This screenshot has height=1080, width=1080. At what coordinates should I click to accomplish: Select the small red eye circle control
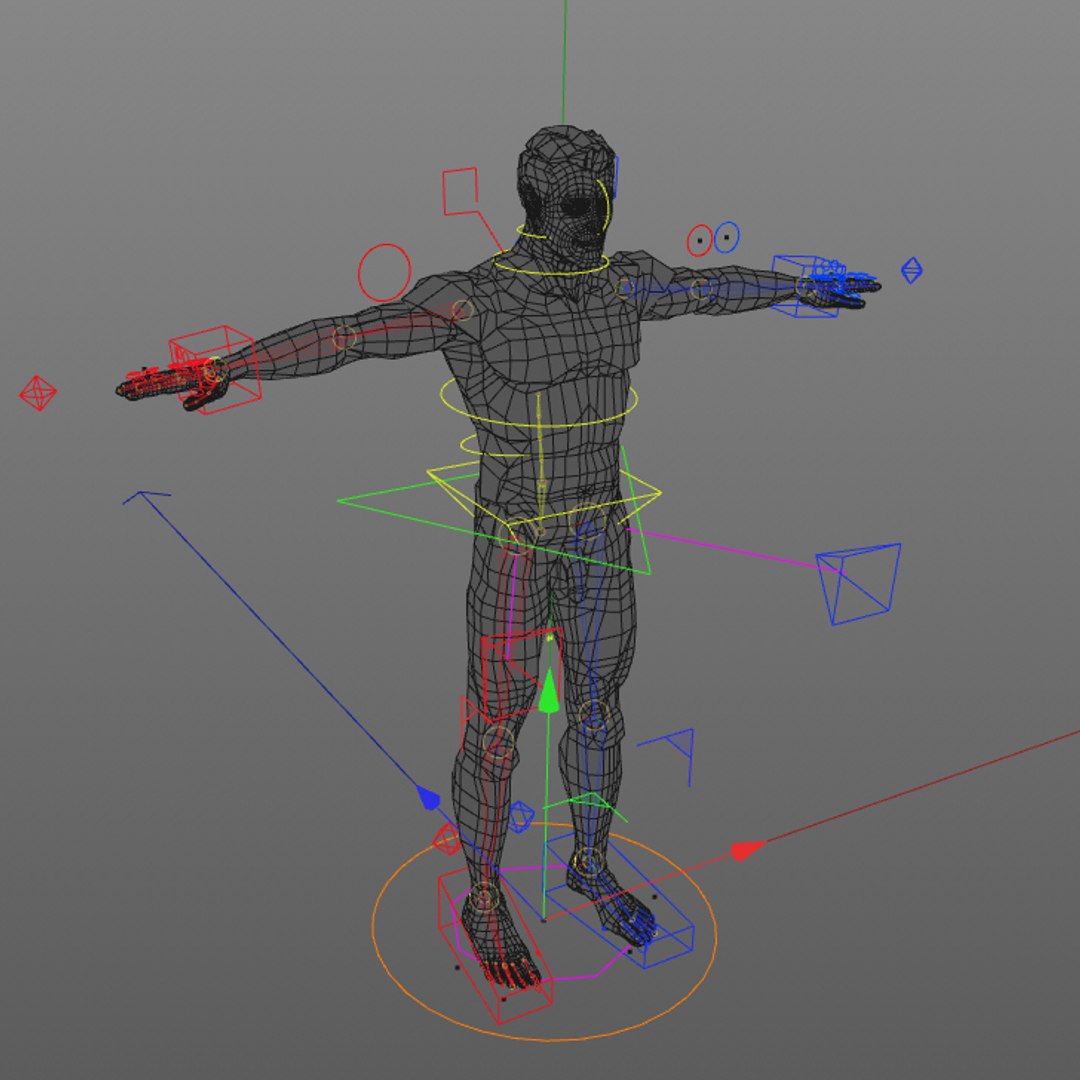pos(700,240)
